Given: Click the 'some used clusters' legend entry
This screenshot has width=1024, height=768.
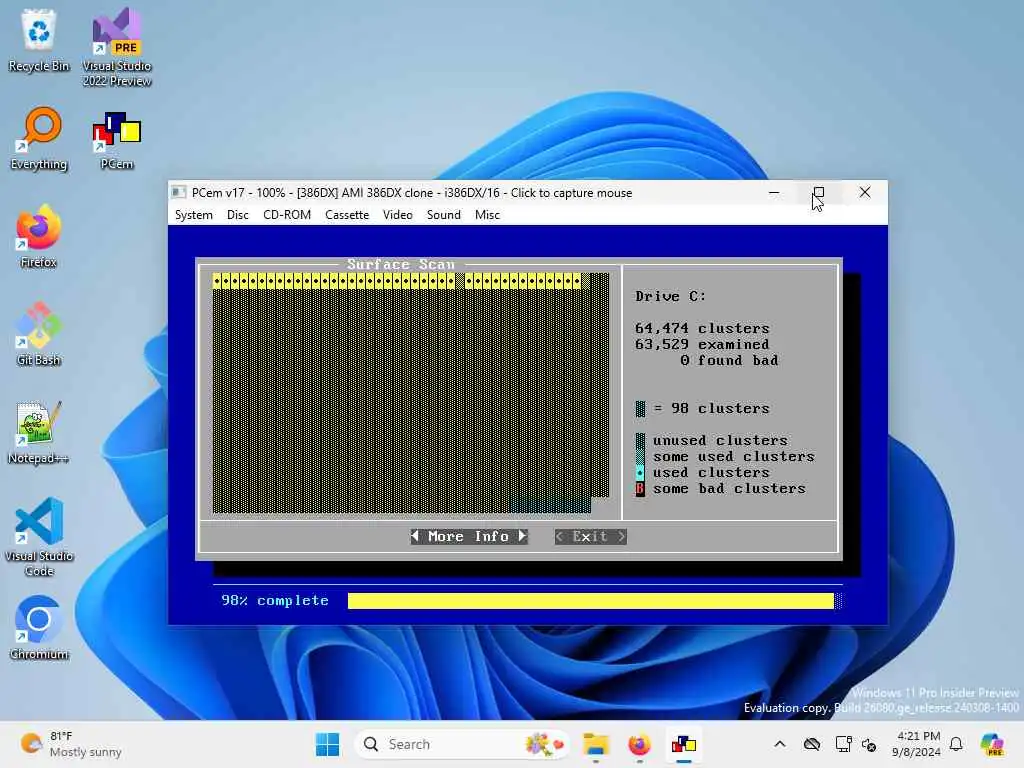Looking at the screenshot, I should [x=725, y=456].
